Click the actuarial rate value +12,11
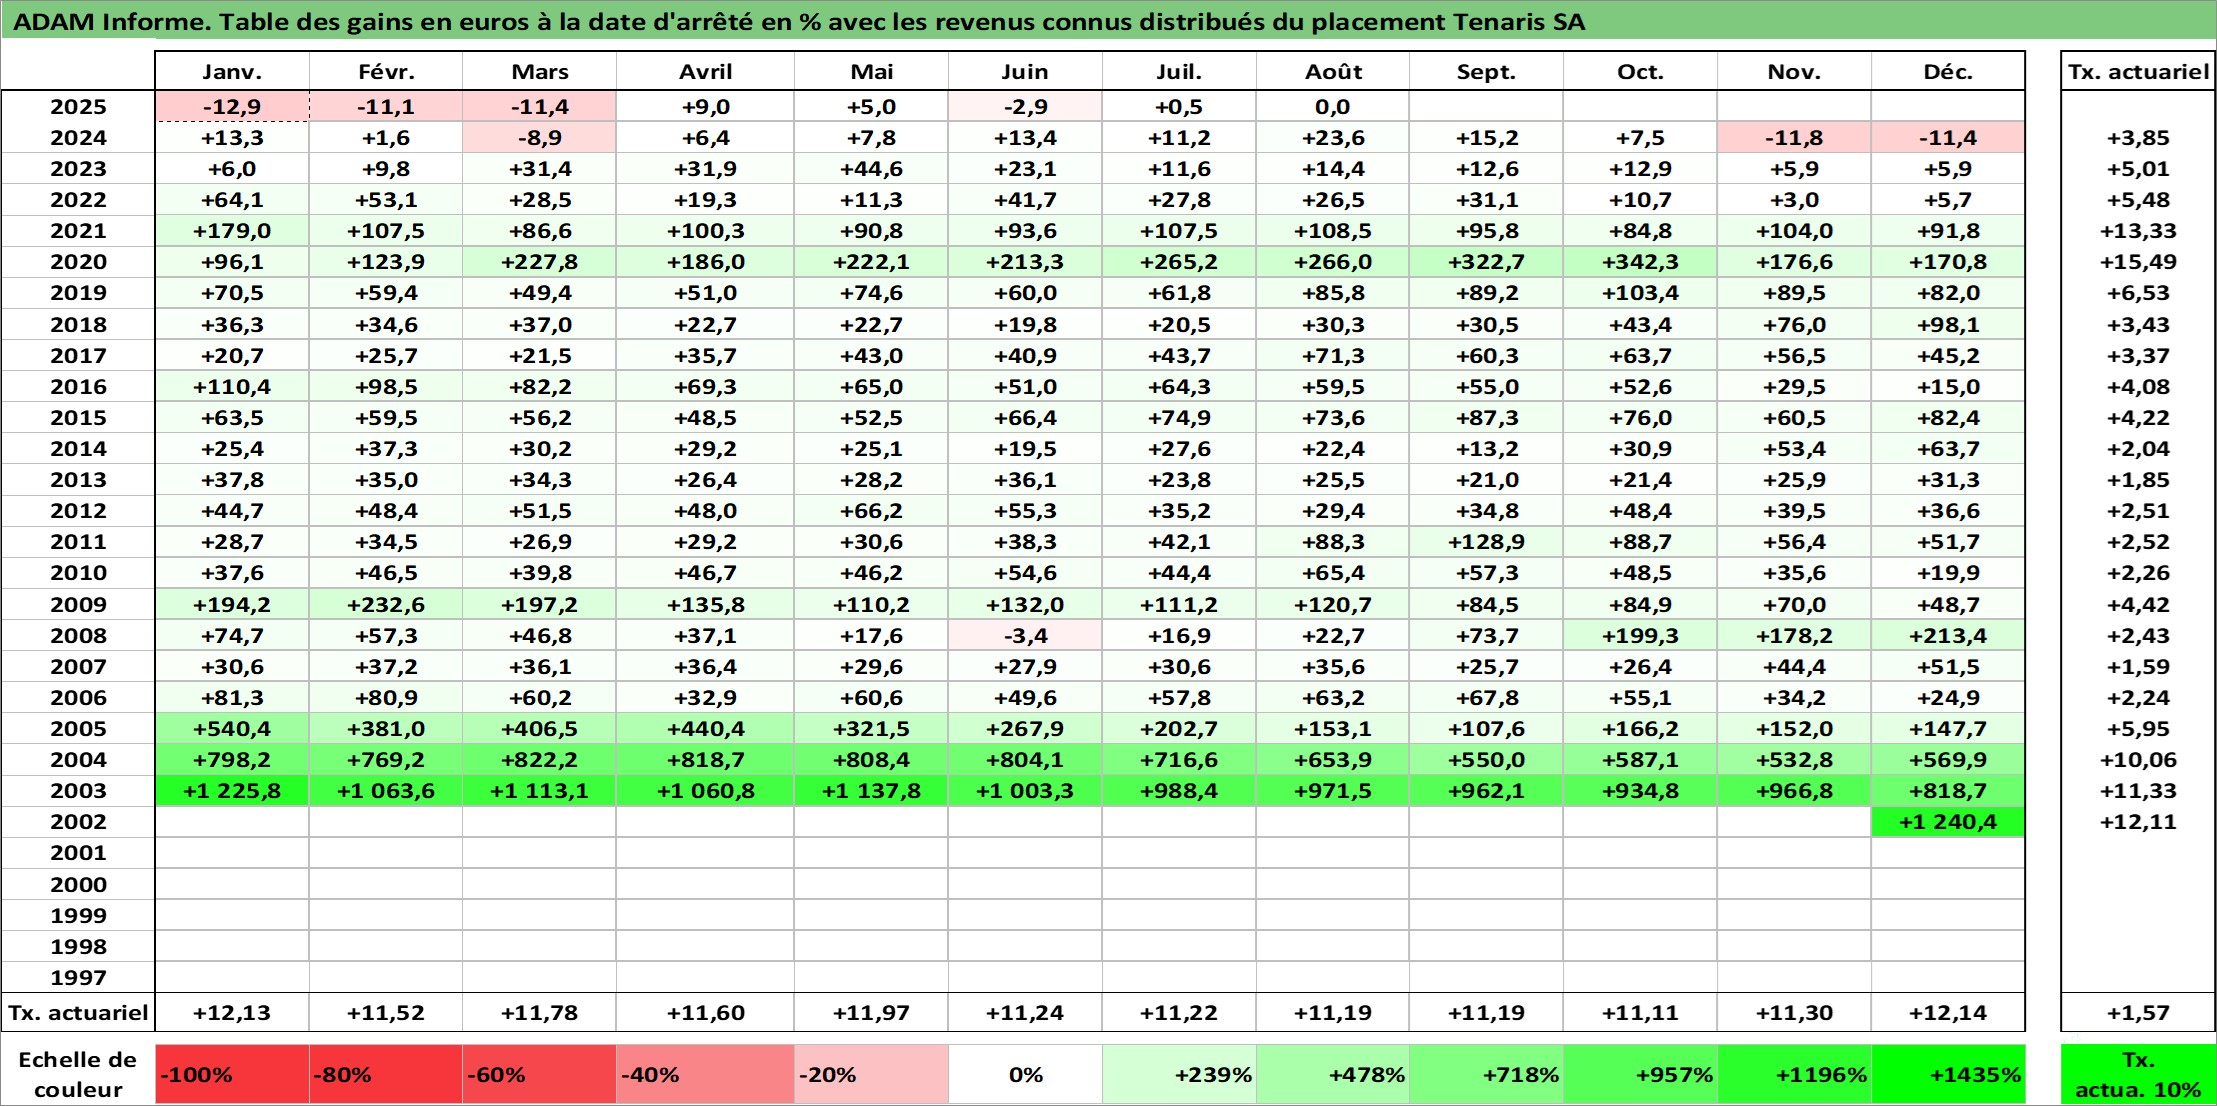The width and height of the screenshot is (2217, 1106). pyautogui.click(x=2138, y=822)
